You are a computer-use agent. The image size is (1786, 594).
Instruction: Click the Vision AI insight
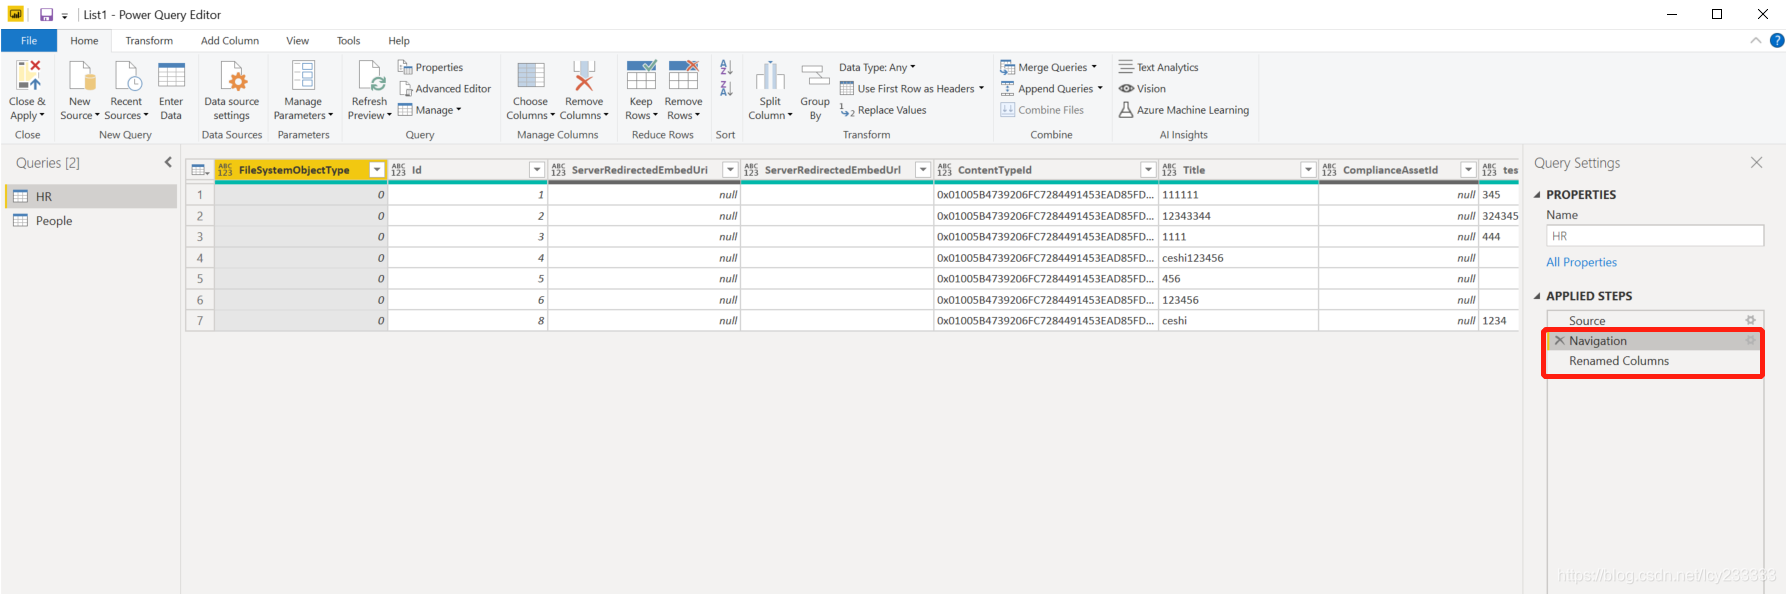pyautogui.click(x=1142, y=89)
